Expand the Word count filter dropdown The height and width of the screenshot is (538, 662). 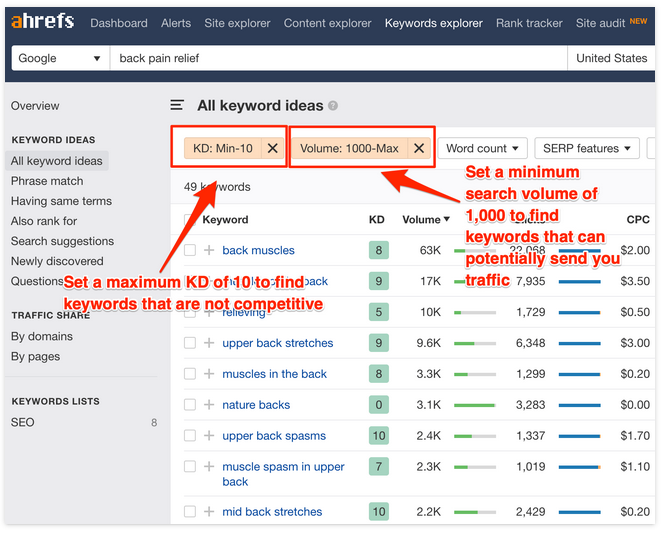[x=483, y=148]
